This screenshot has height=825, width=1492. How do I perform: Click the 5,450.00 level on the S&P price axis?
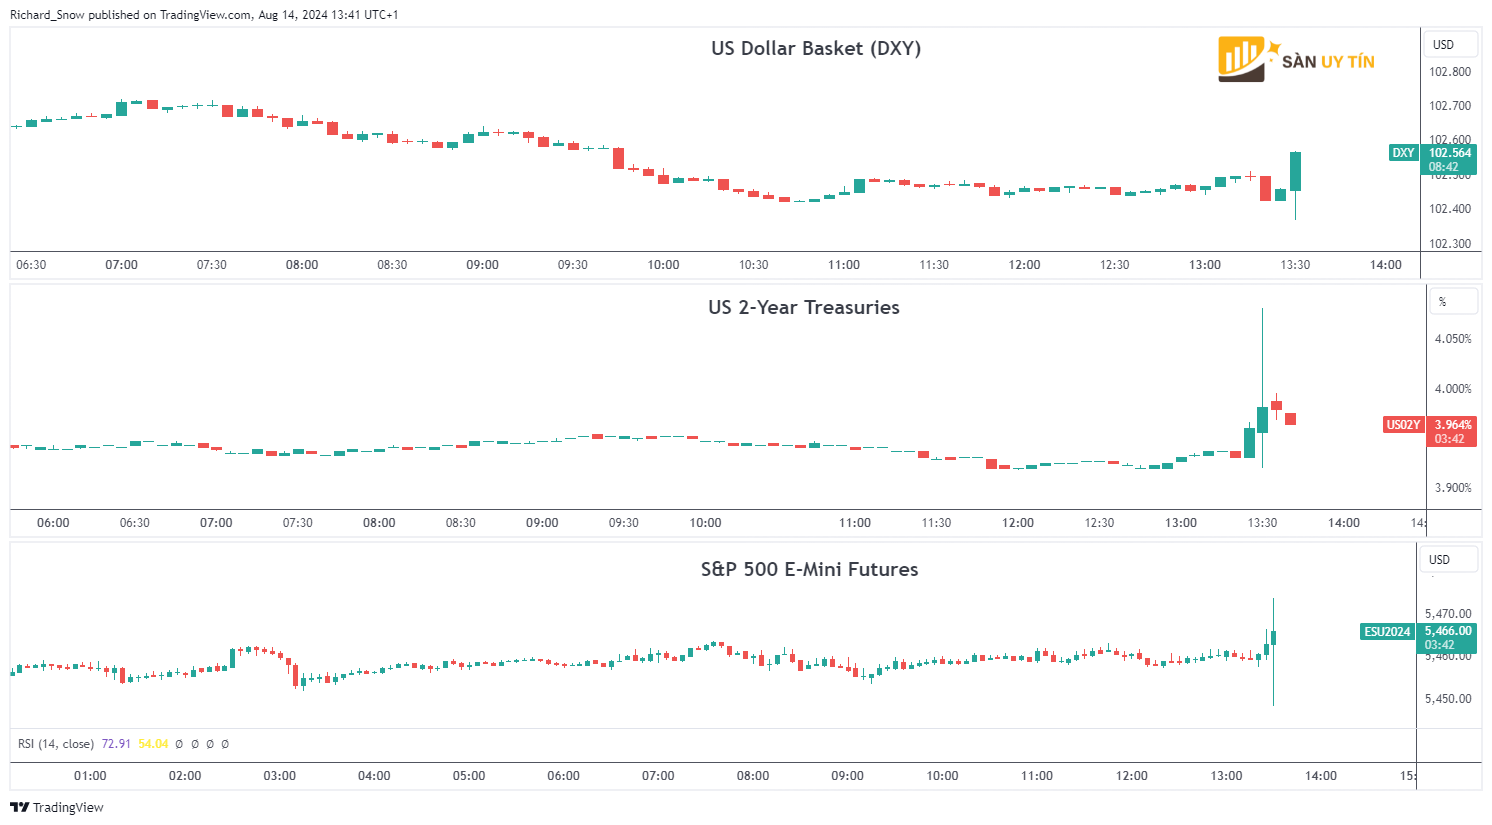coord(1448,699)
